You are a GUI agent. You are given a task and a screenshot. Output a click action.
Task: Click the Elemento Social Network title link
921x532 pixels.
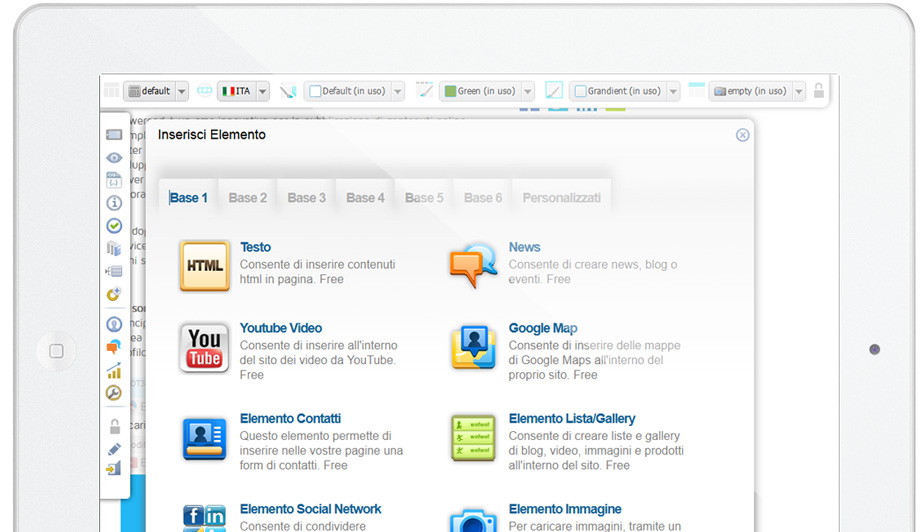310,509
